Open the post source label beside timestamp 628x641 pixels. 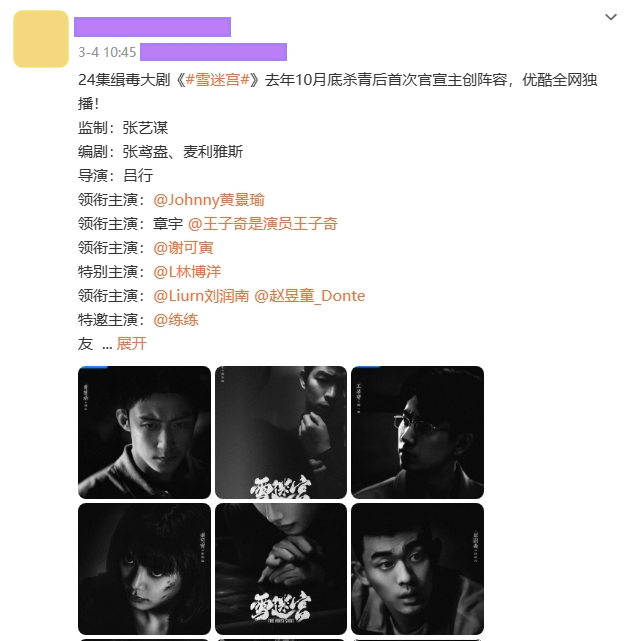tap(213, 52)
